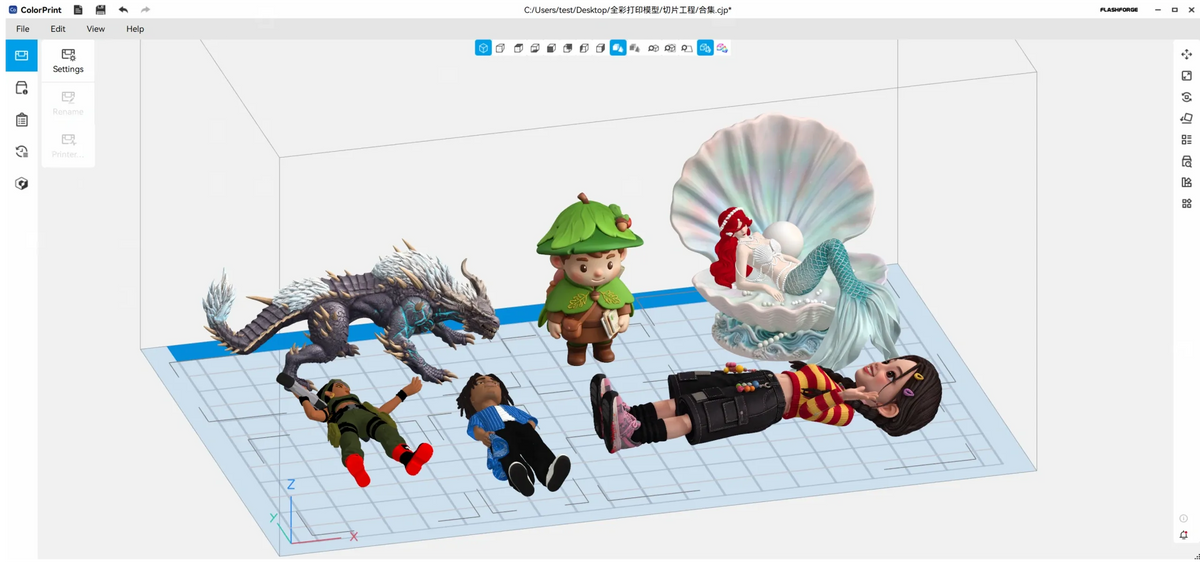The width and height of the screenshot is (1200, 563).
Task: Open the list icon in the right toolbar
Action: 1186,140
